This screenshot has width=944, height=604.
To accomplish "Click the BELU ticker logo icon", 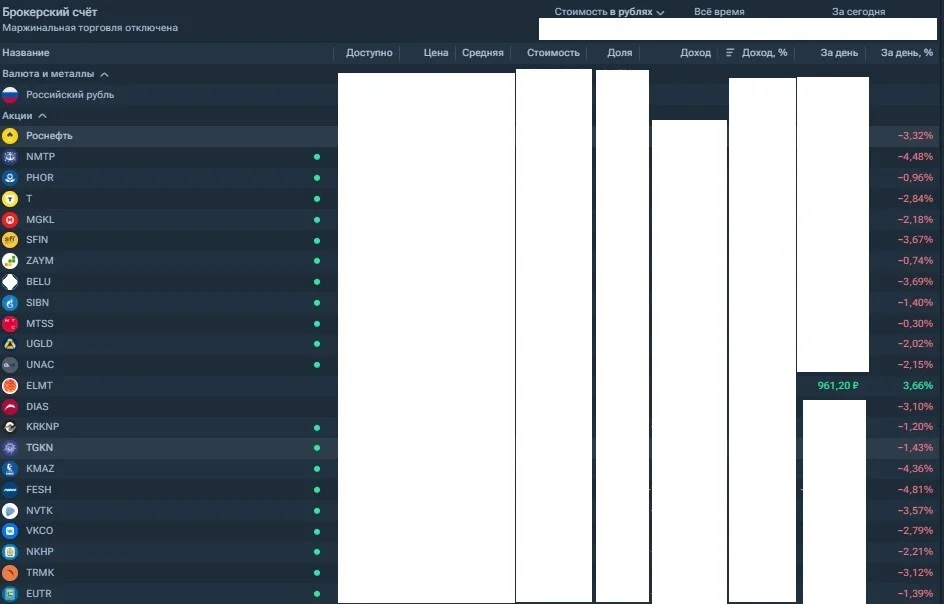I will pyautogui.click(x=10, y=282).
